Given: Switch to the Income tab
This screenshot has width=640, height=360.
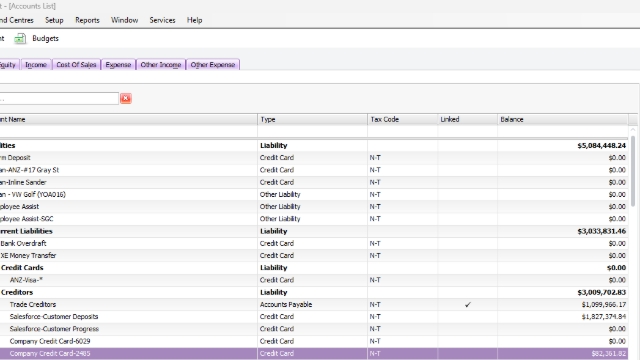Looking at the screenshot, I should 36,64.
